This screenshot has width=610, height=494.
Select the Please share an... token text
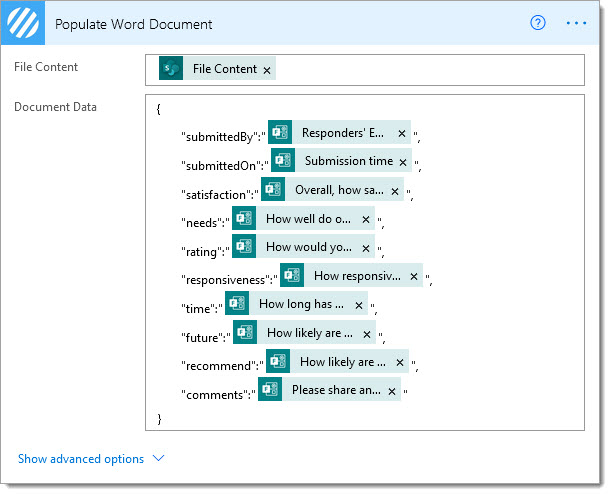click(x=337, y=390)
